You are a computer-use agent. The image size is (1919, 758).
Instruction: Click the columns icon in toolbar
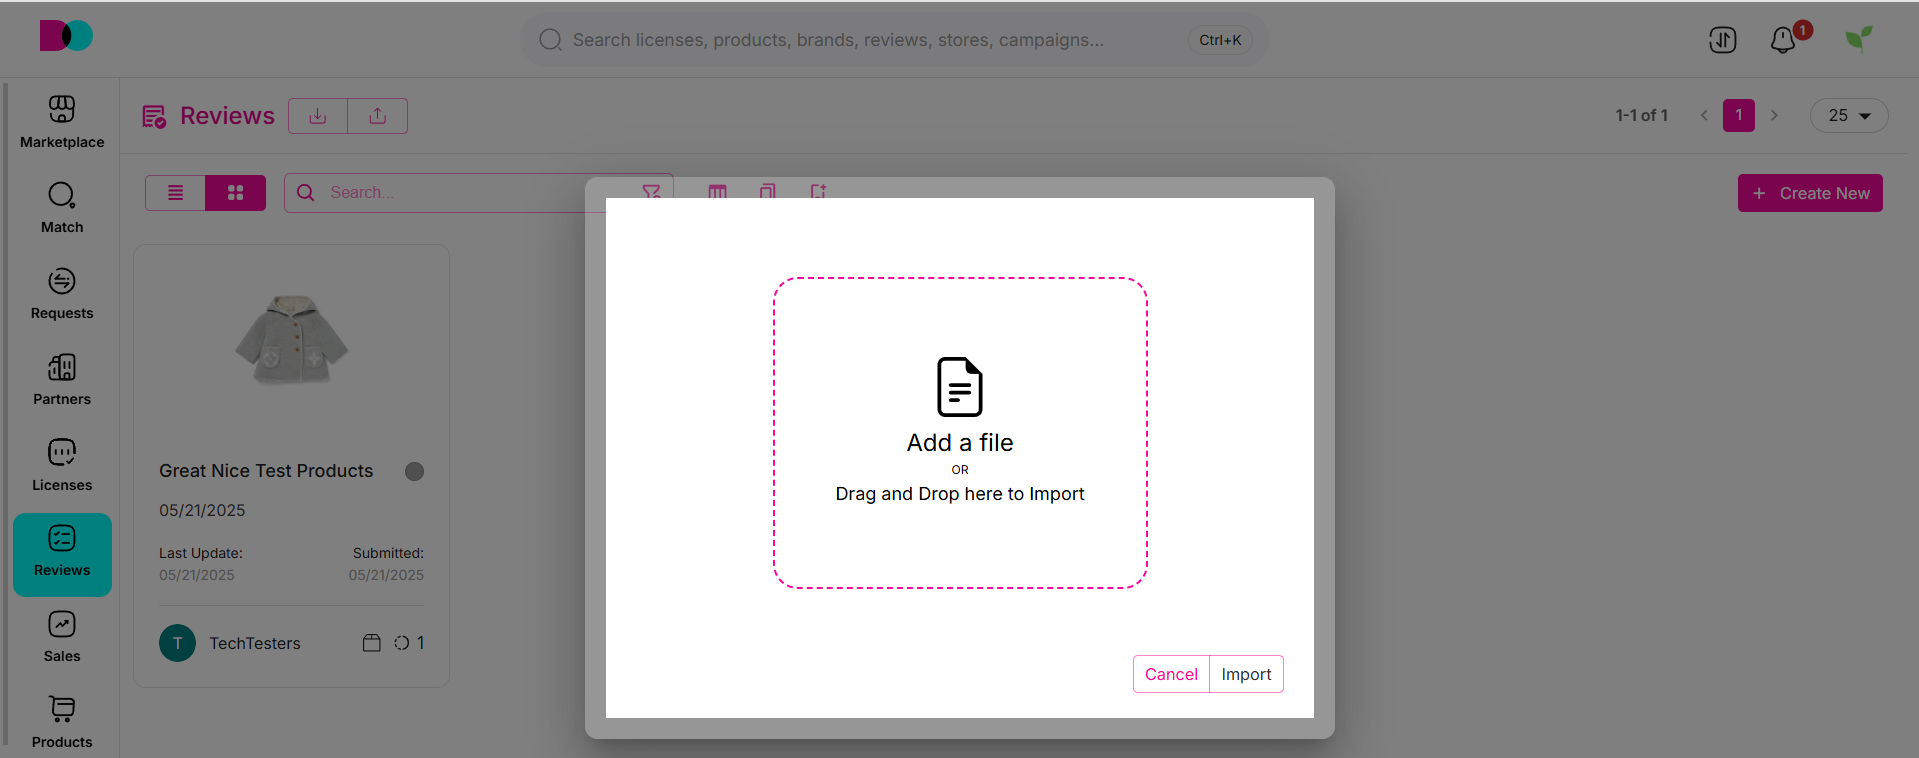click(717, 191)
